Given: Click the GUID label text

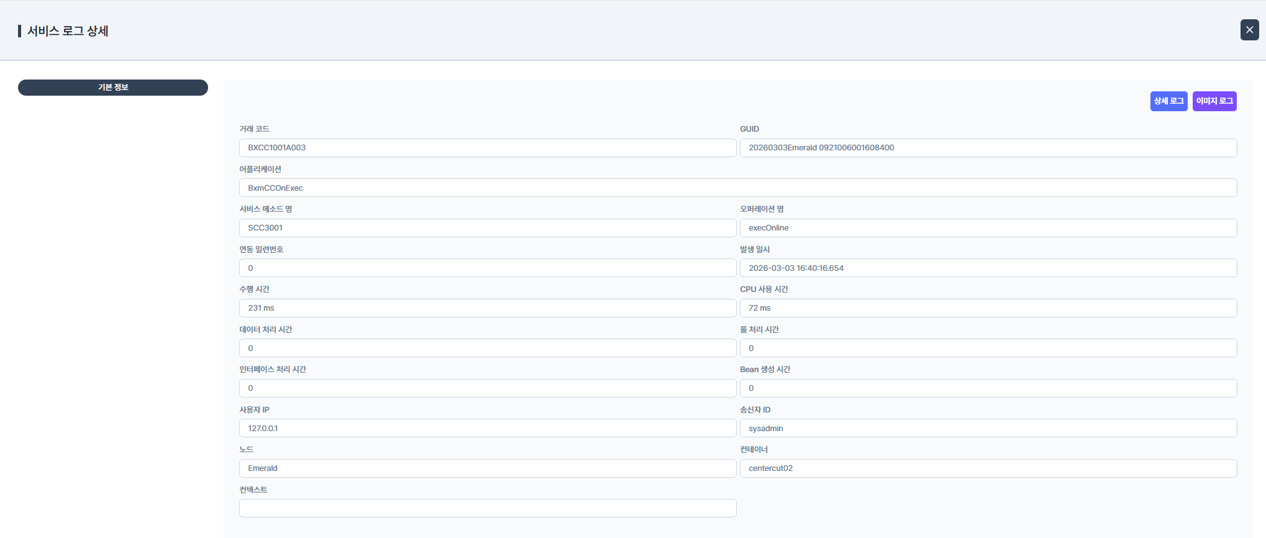Looking at the screenshot, I should (x=749, y=129).
